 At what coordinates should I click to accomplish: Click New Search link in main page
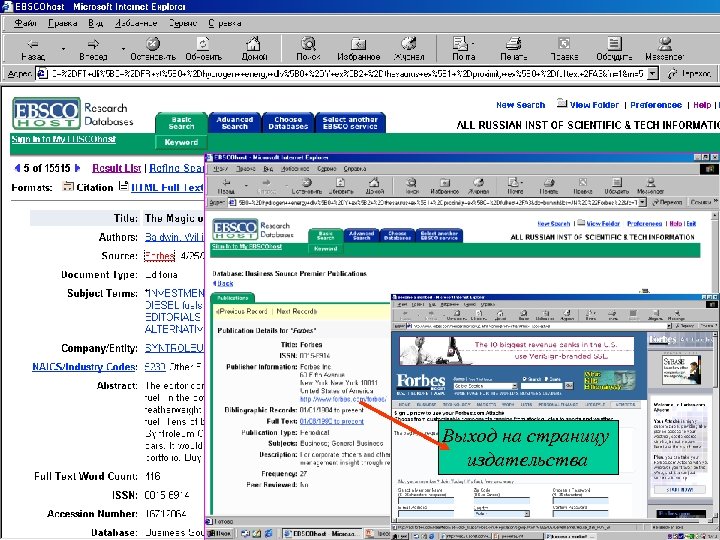pyautogui.click(x=521, y=105)
